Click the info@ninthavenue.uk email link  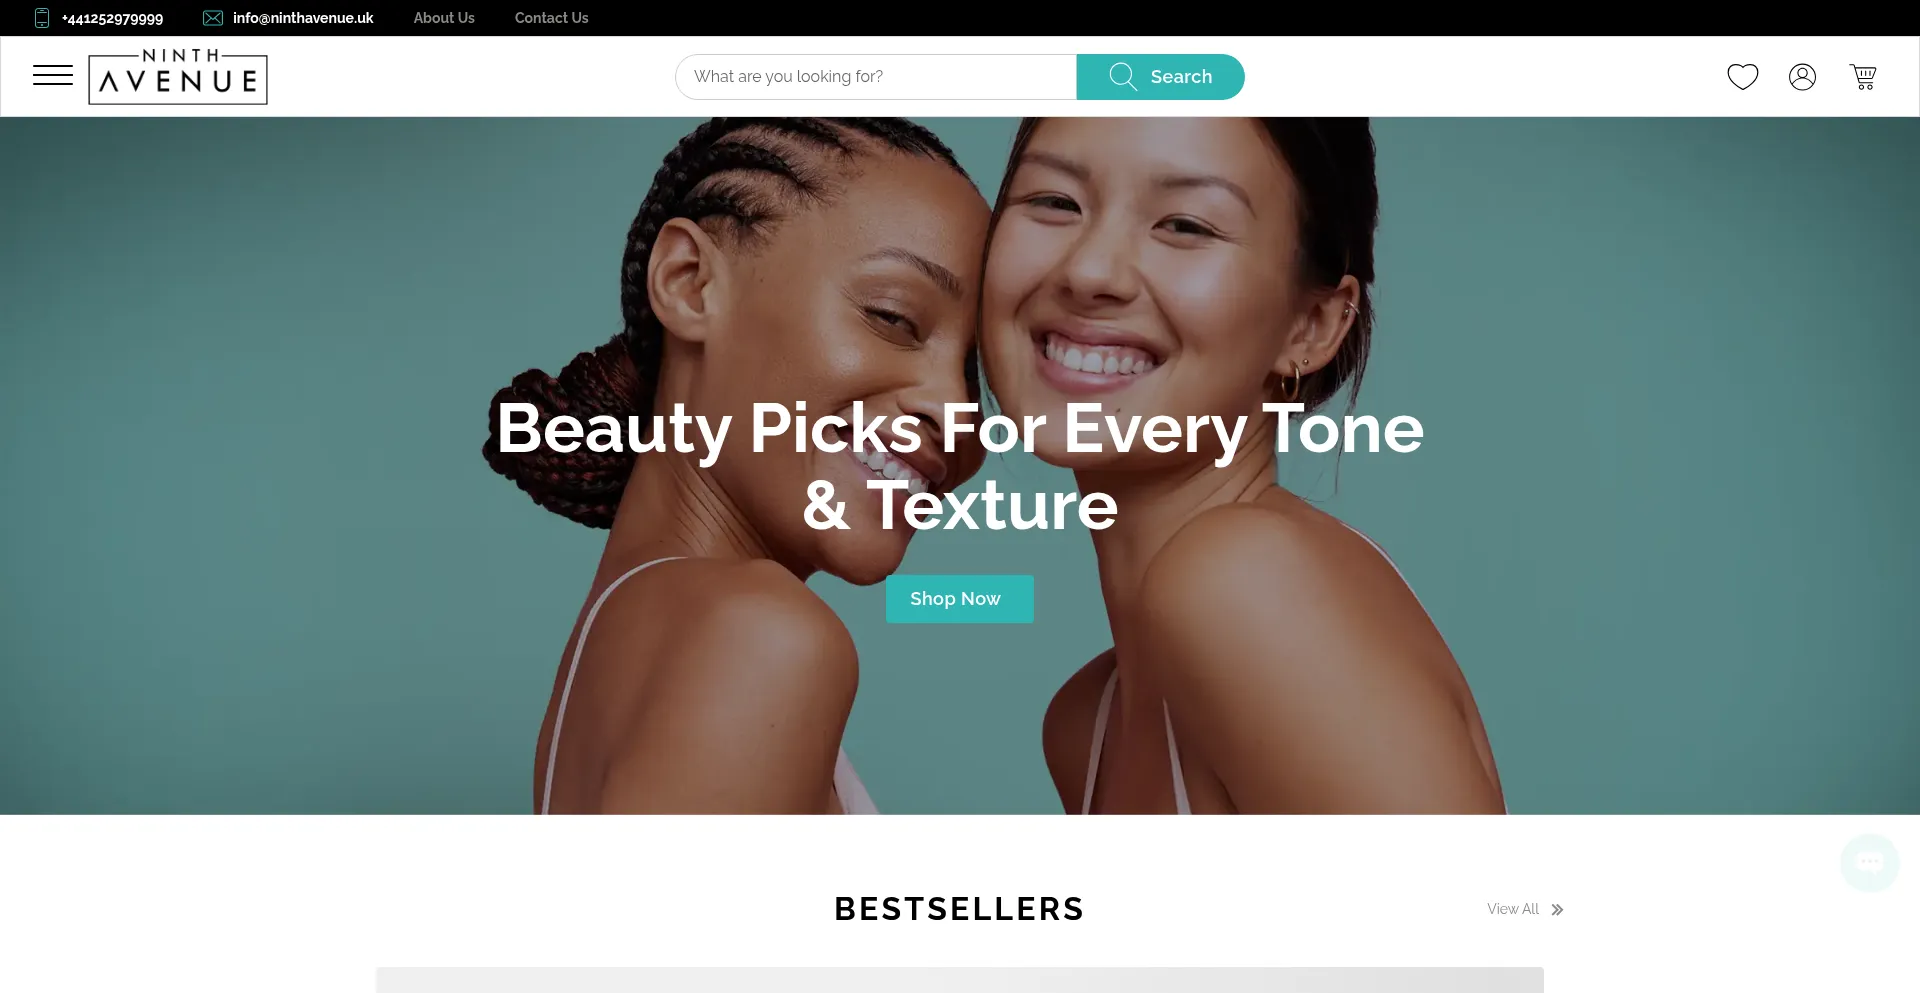(x=303, y=18)
